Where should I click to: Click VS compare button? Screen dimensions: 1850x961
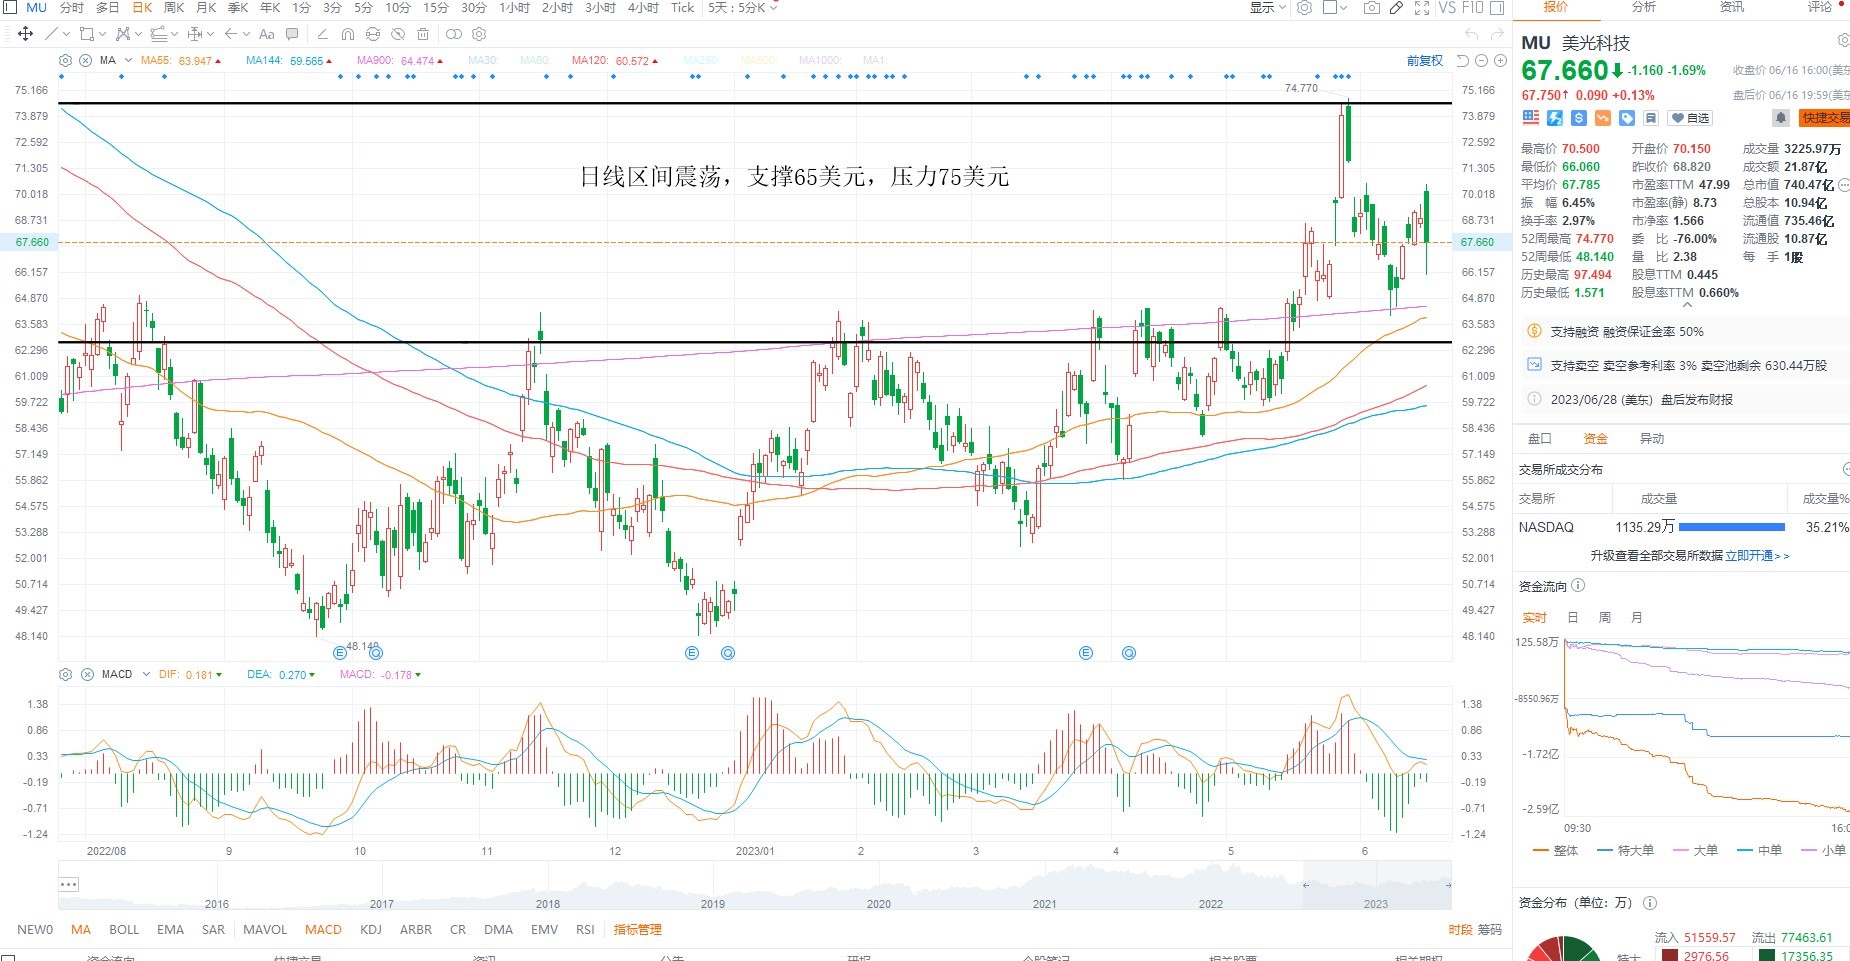pyautogui.click(x=1447, y=7)
